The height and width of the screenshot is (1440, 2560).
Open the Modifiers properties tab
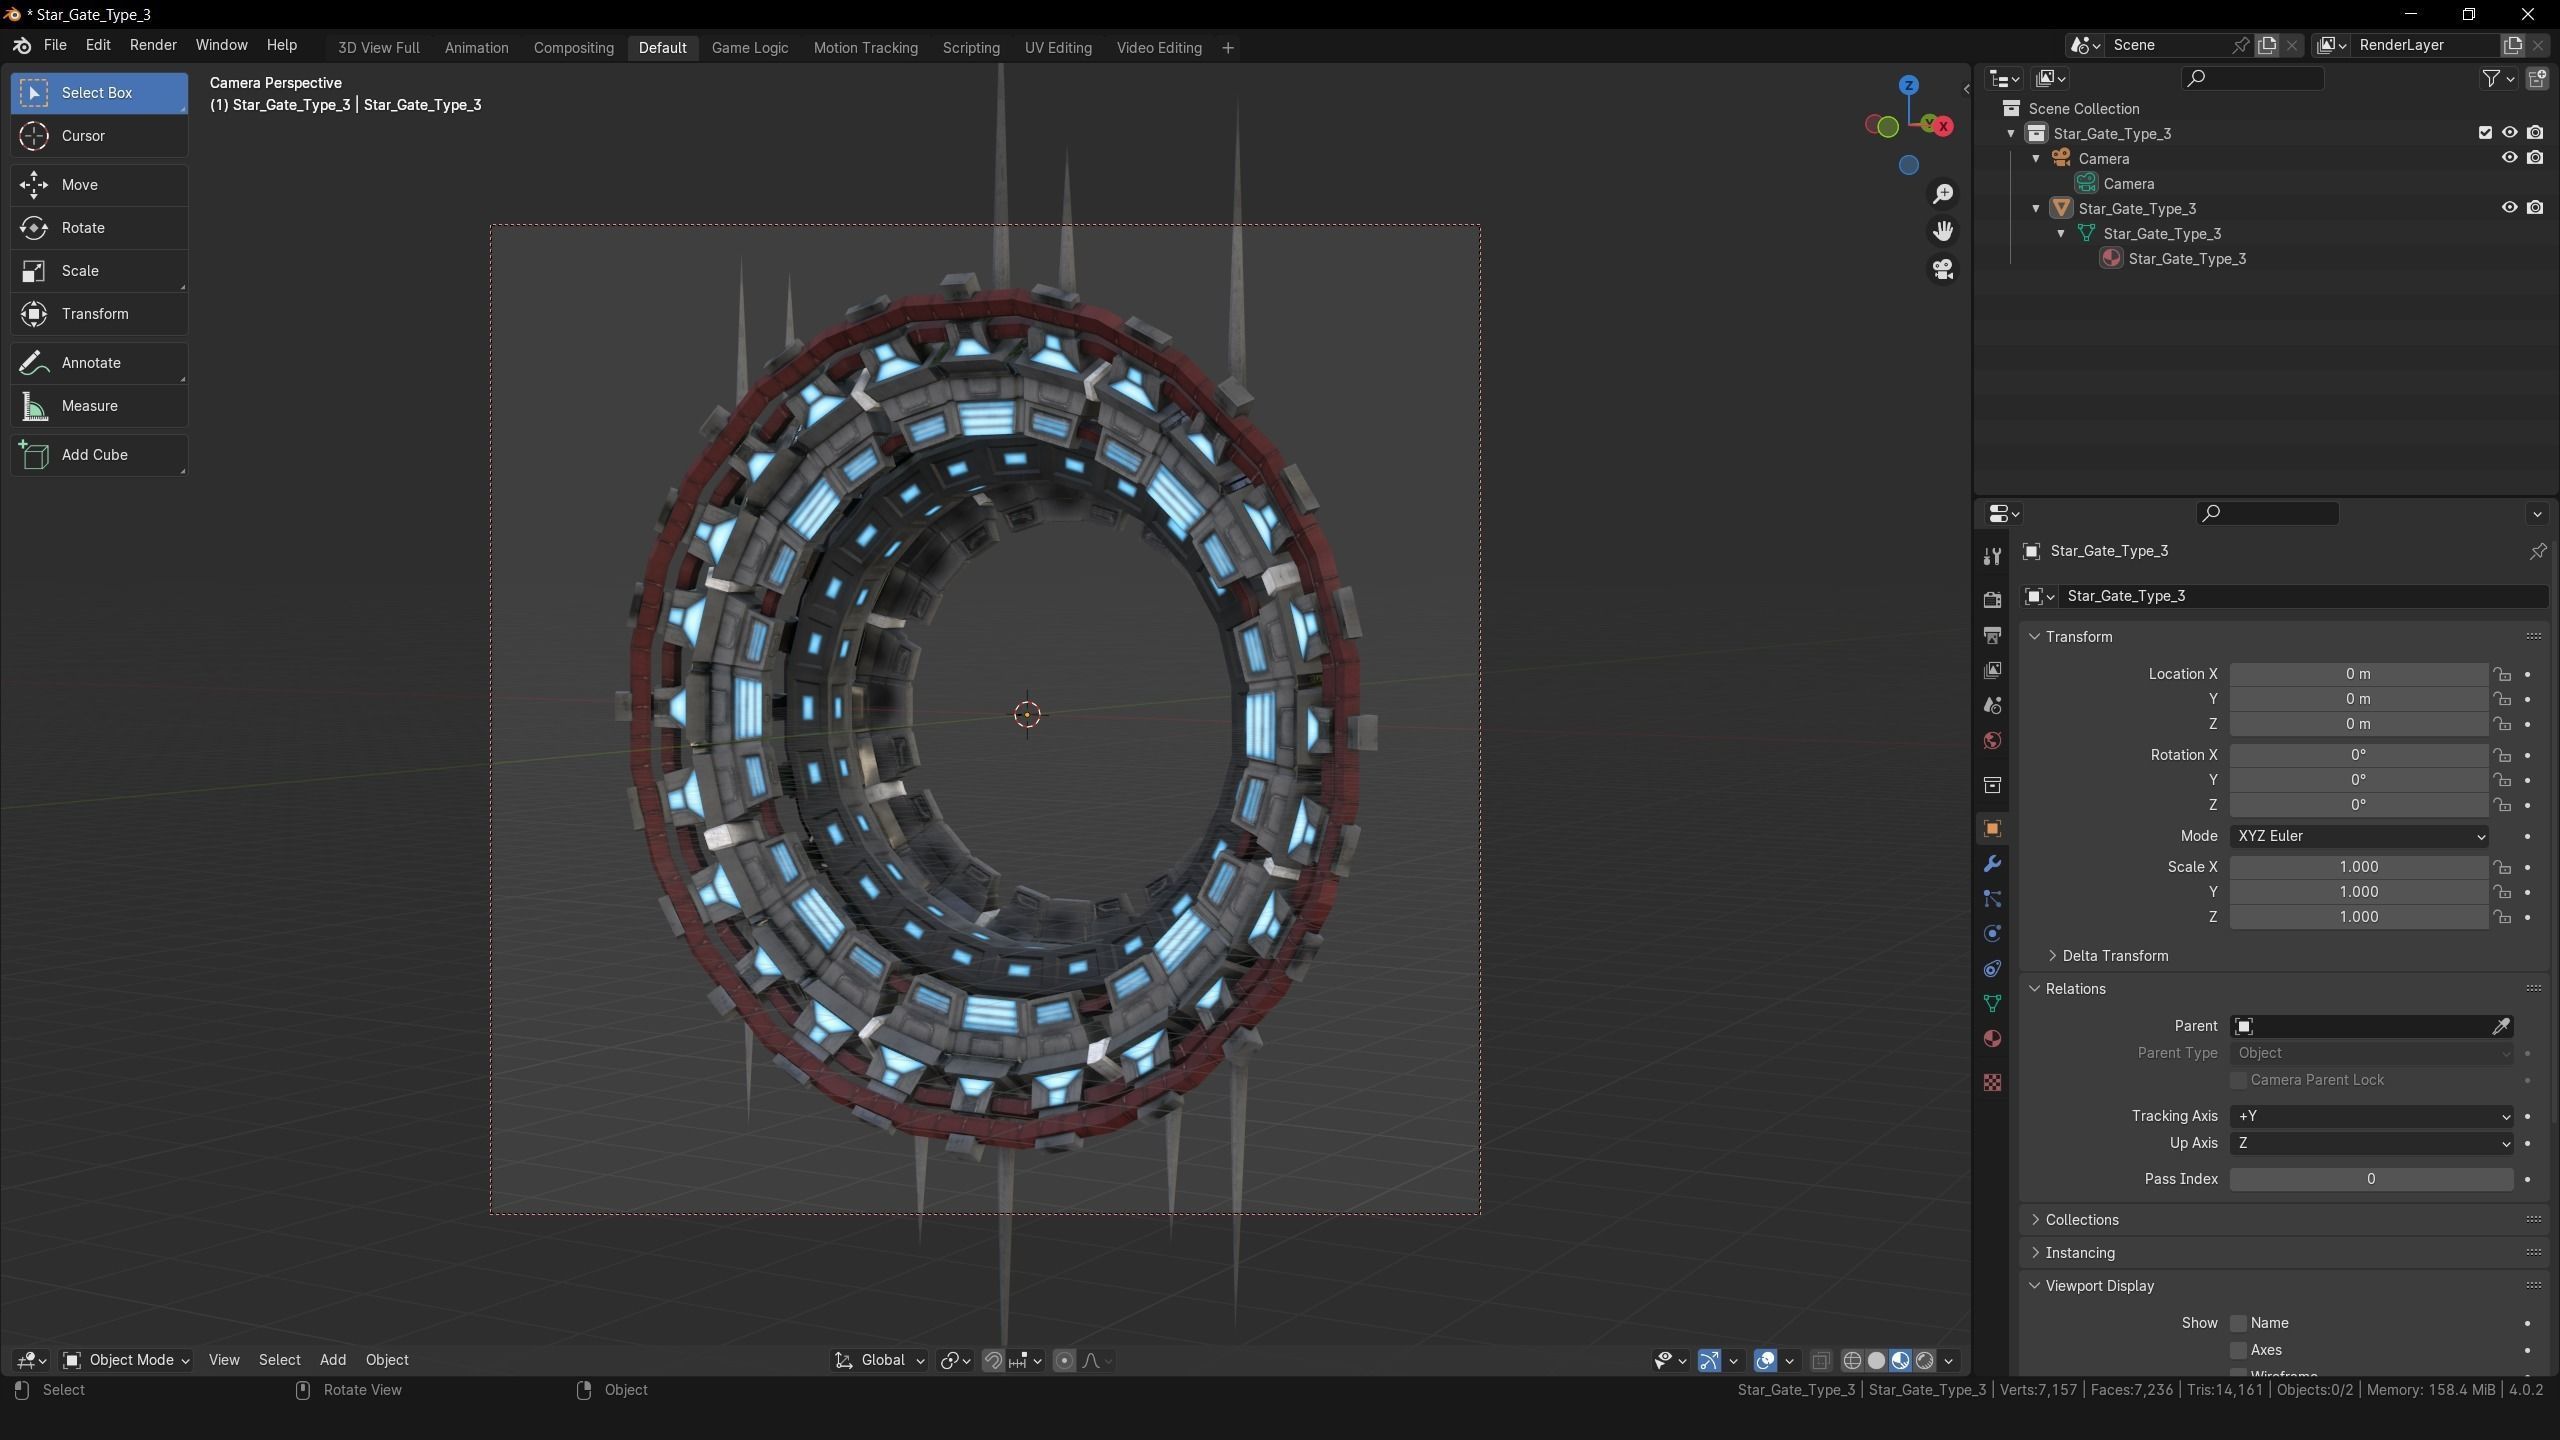1992,864
